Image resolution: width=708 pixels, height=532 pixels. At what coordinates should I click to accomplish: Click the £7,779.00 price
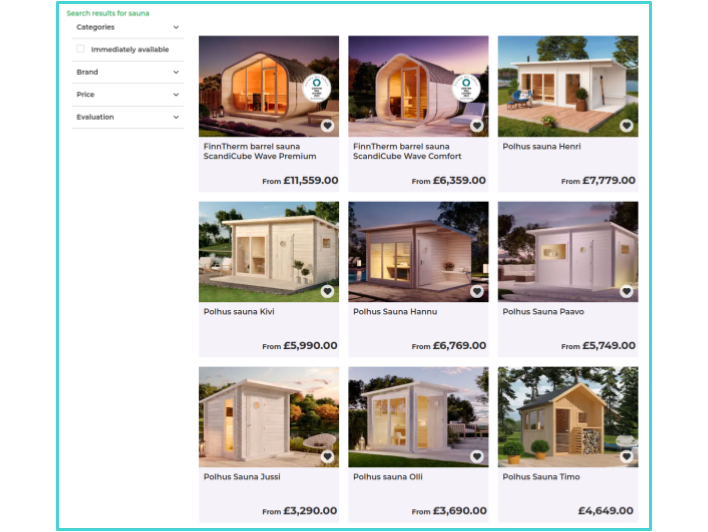pos(609,181)
